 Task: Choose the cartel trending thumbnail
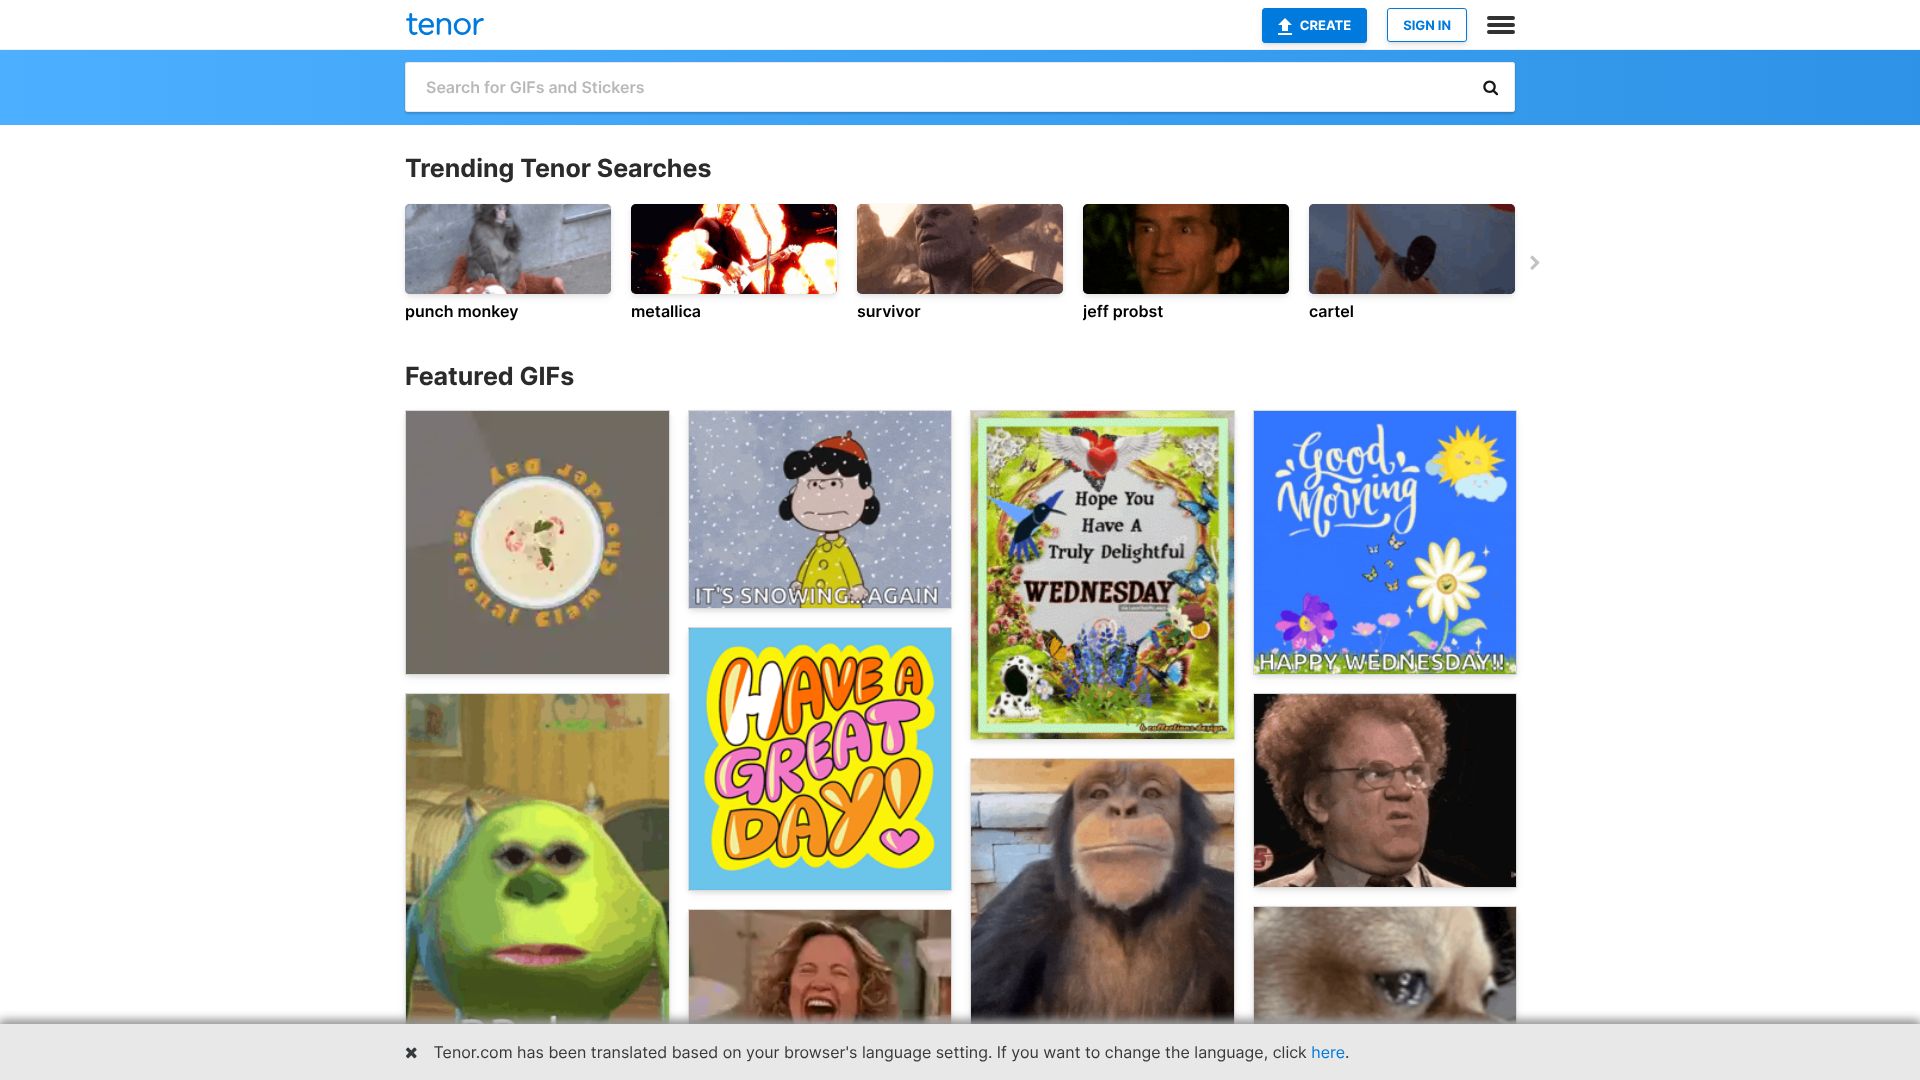tap(1411, 250)
